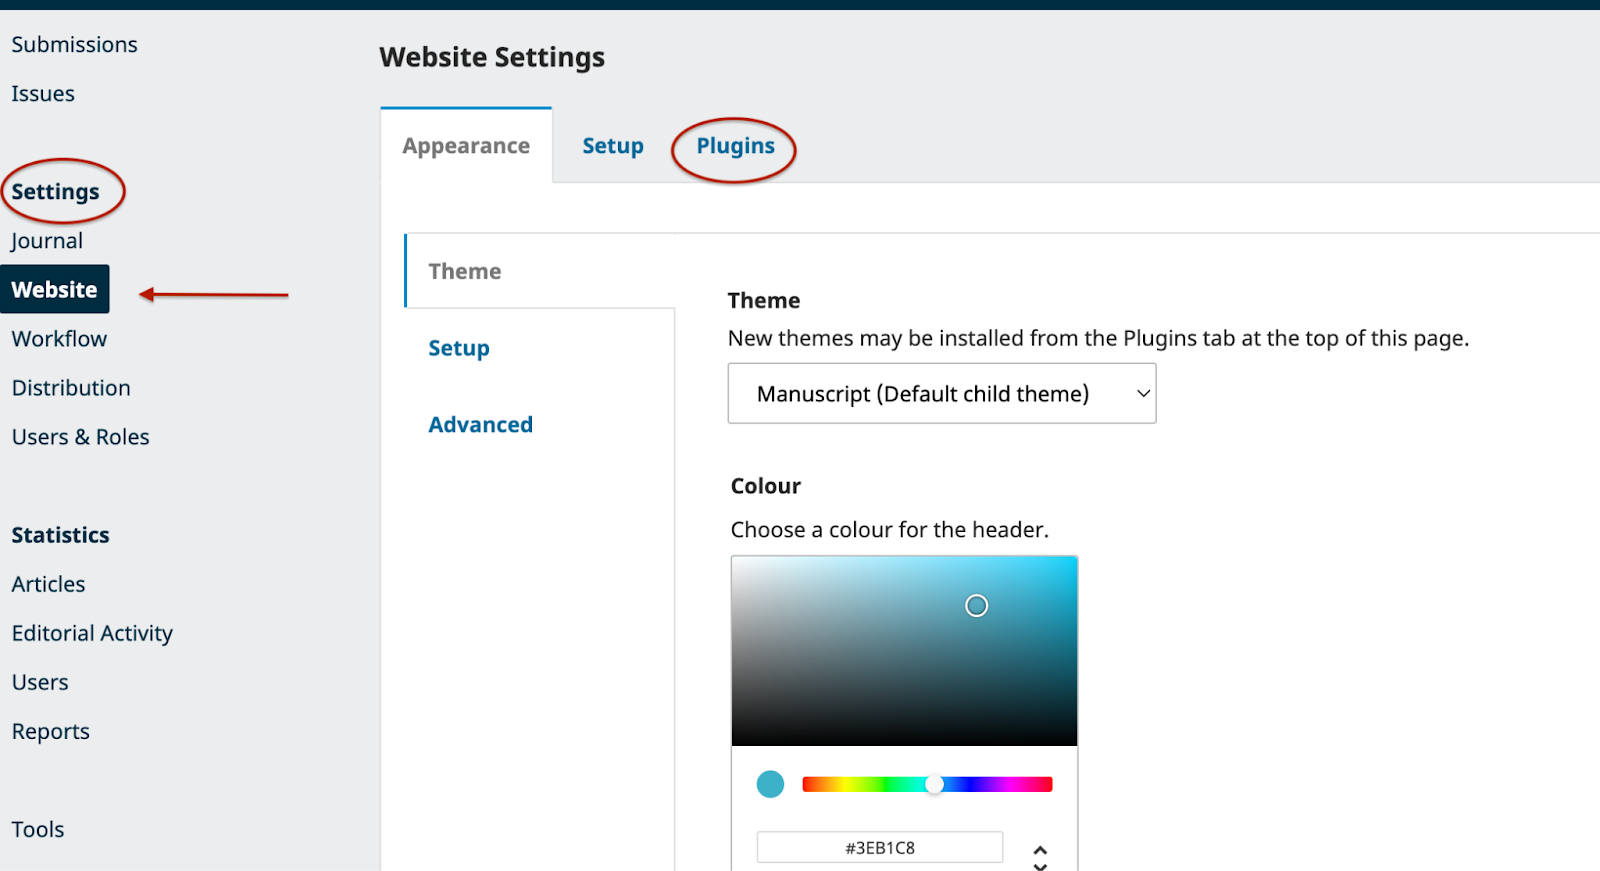The width and height of the screenshot is (1600, 871).
Task: Open the Setup side tab below Theme
Action: (x=459, y=348)
